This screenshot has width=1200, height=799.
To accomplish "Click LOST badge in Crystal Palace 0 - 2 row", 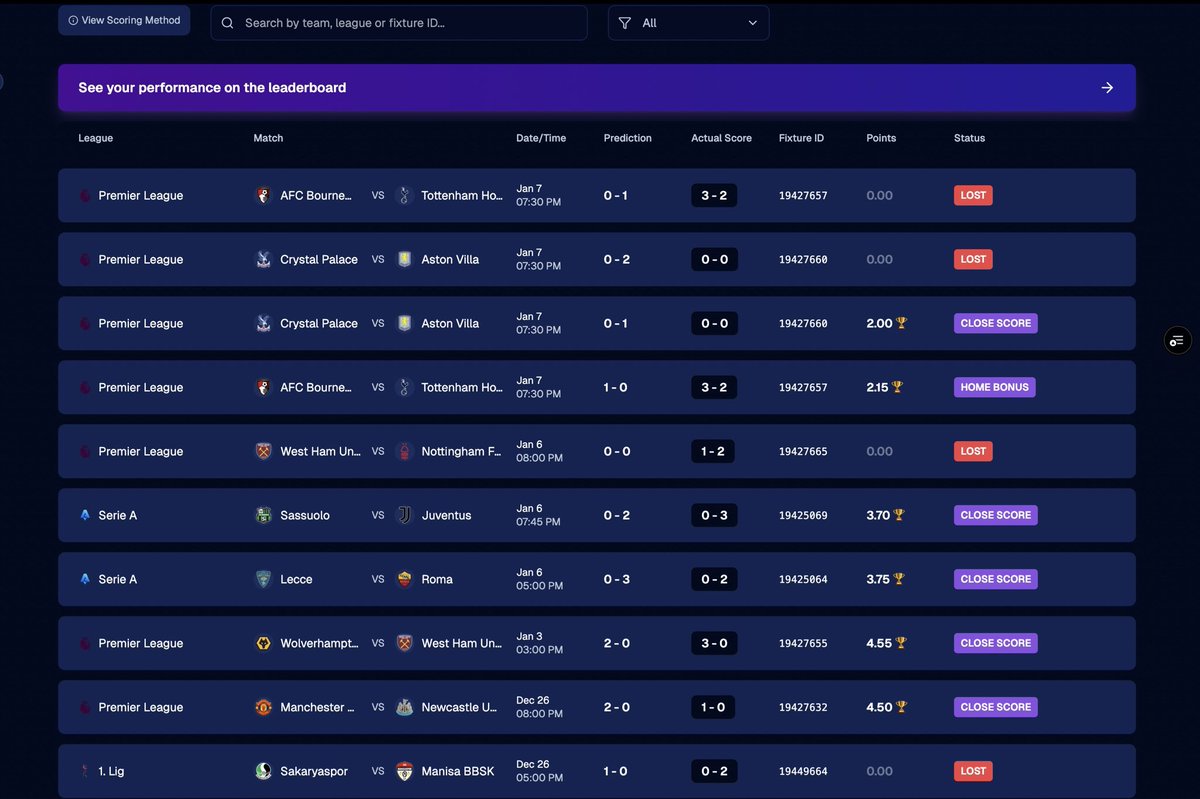I will pos(973,259).
